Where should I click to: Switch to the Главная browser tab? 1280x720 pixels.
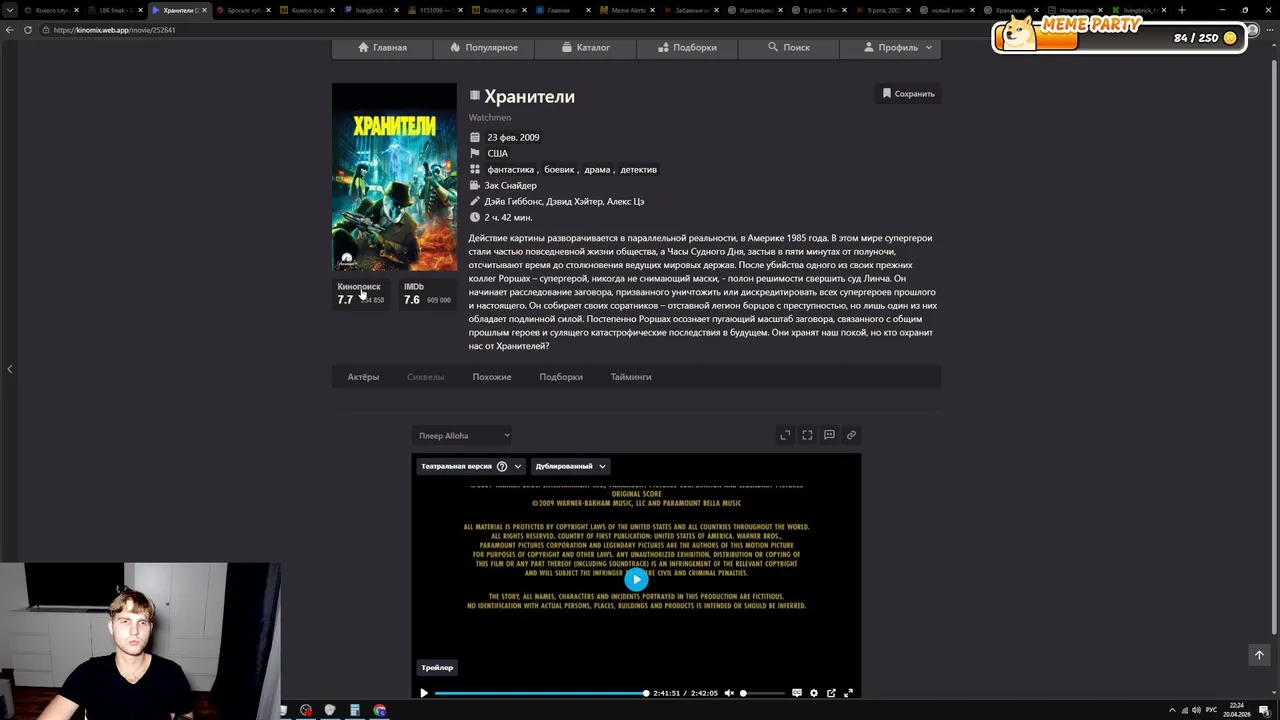(x=563, y=10)
